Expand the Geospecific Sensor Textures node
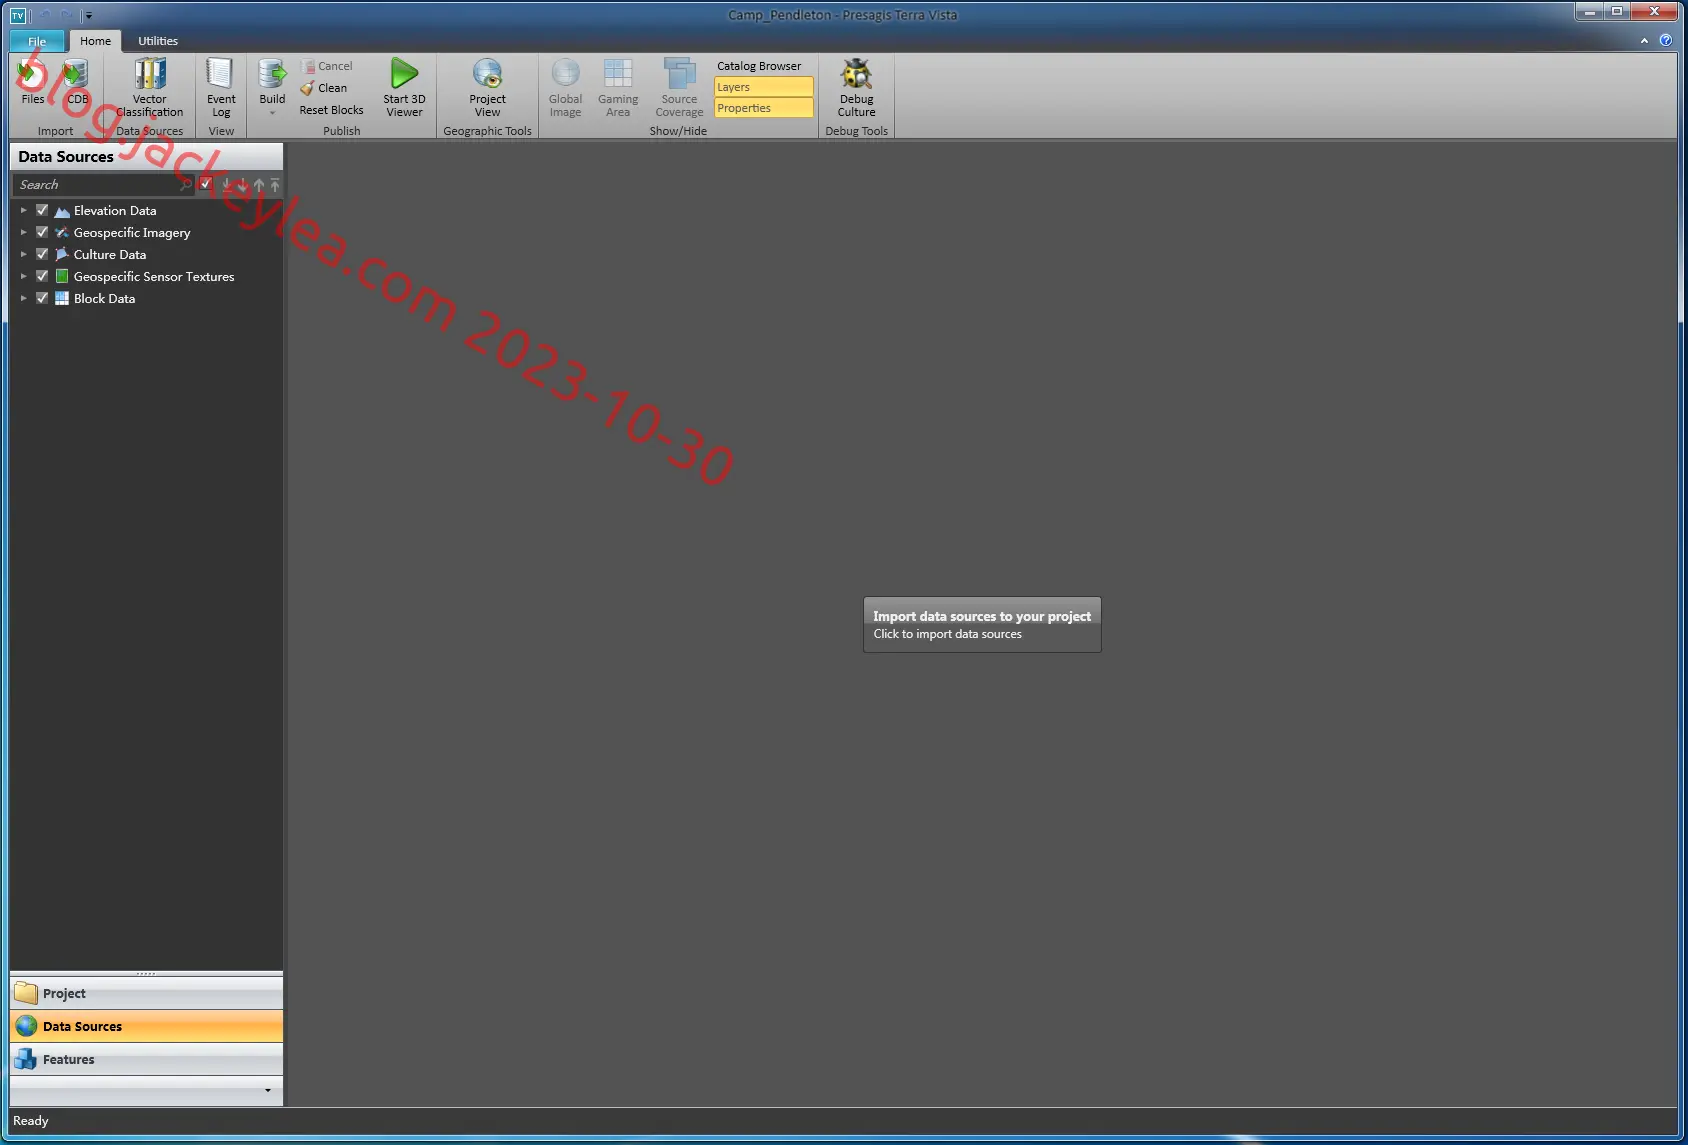Screen dimensions: 1688x1145 point(24,276)
